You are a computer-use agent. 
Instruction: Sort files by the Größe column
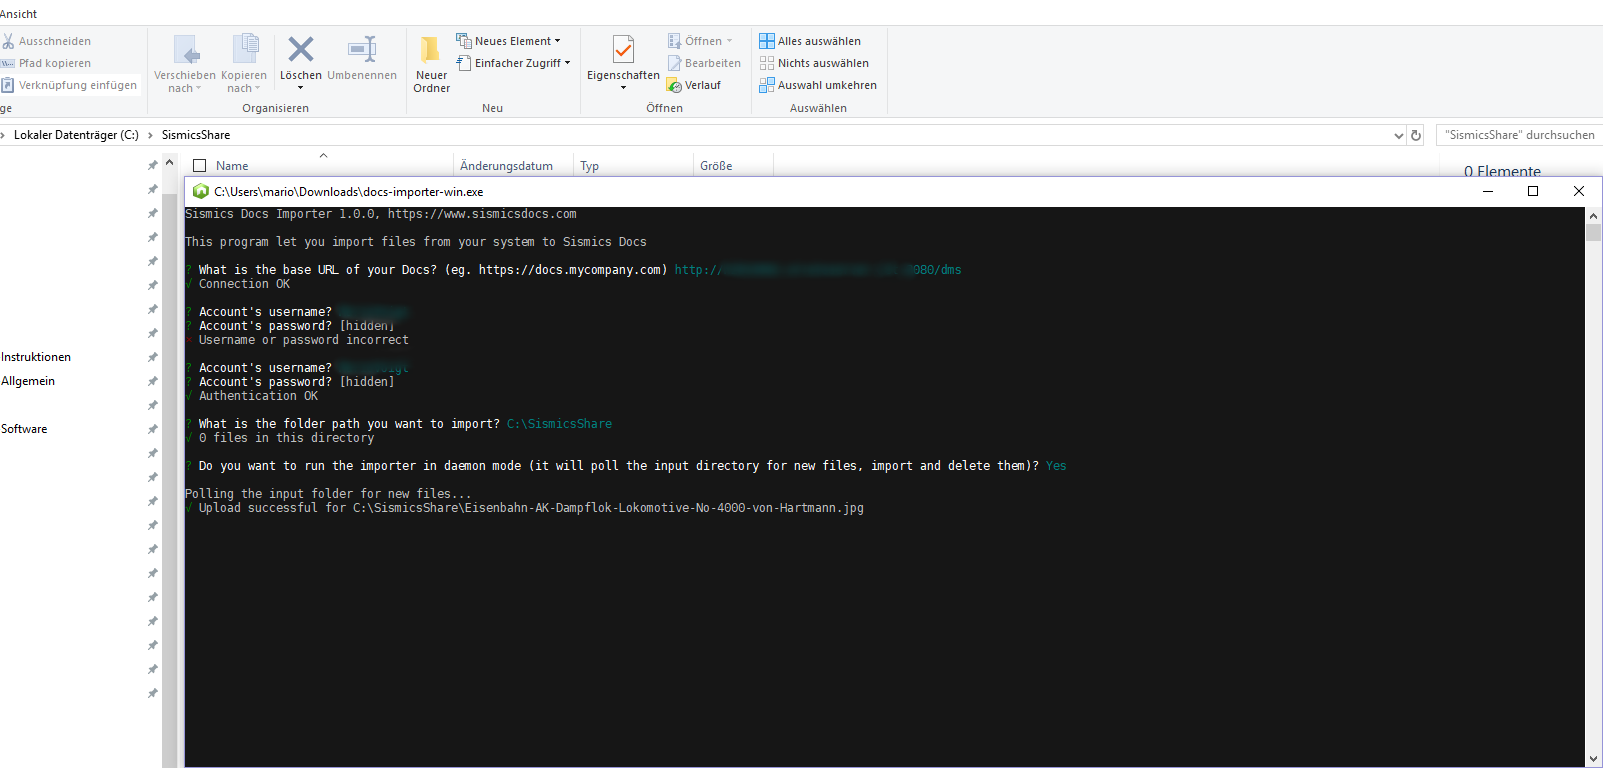point(716,166)
